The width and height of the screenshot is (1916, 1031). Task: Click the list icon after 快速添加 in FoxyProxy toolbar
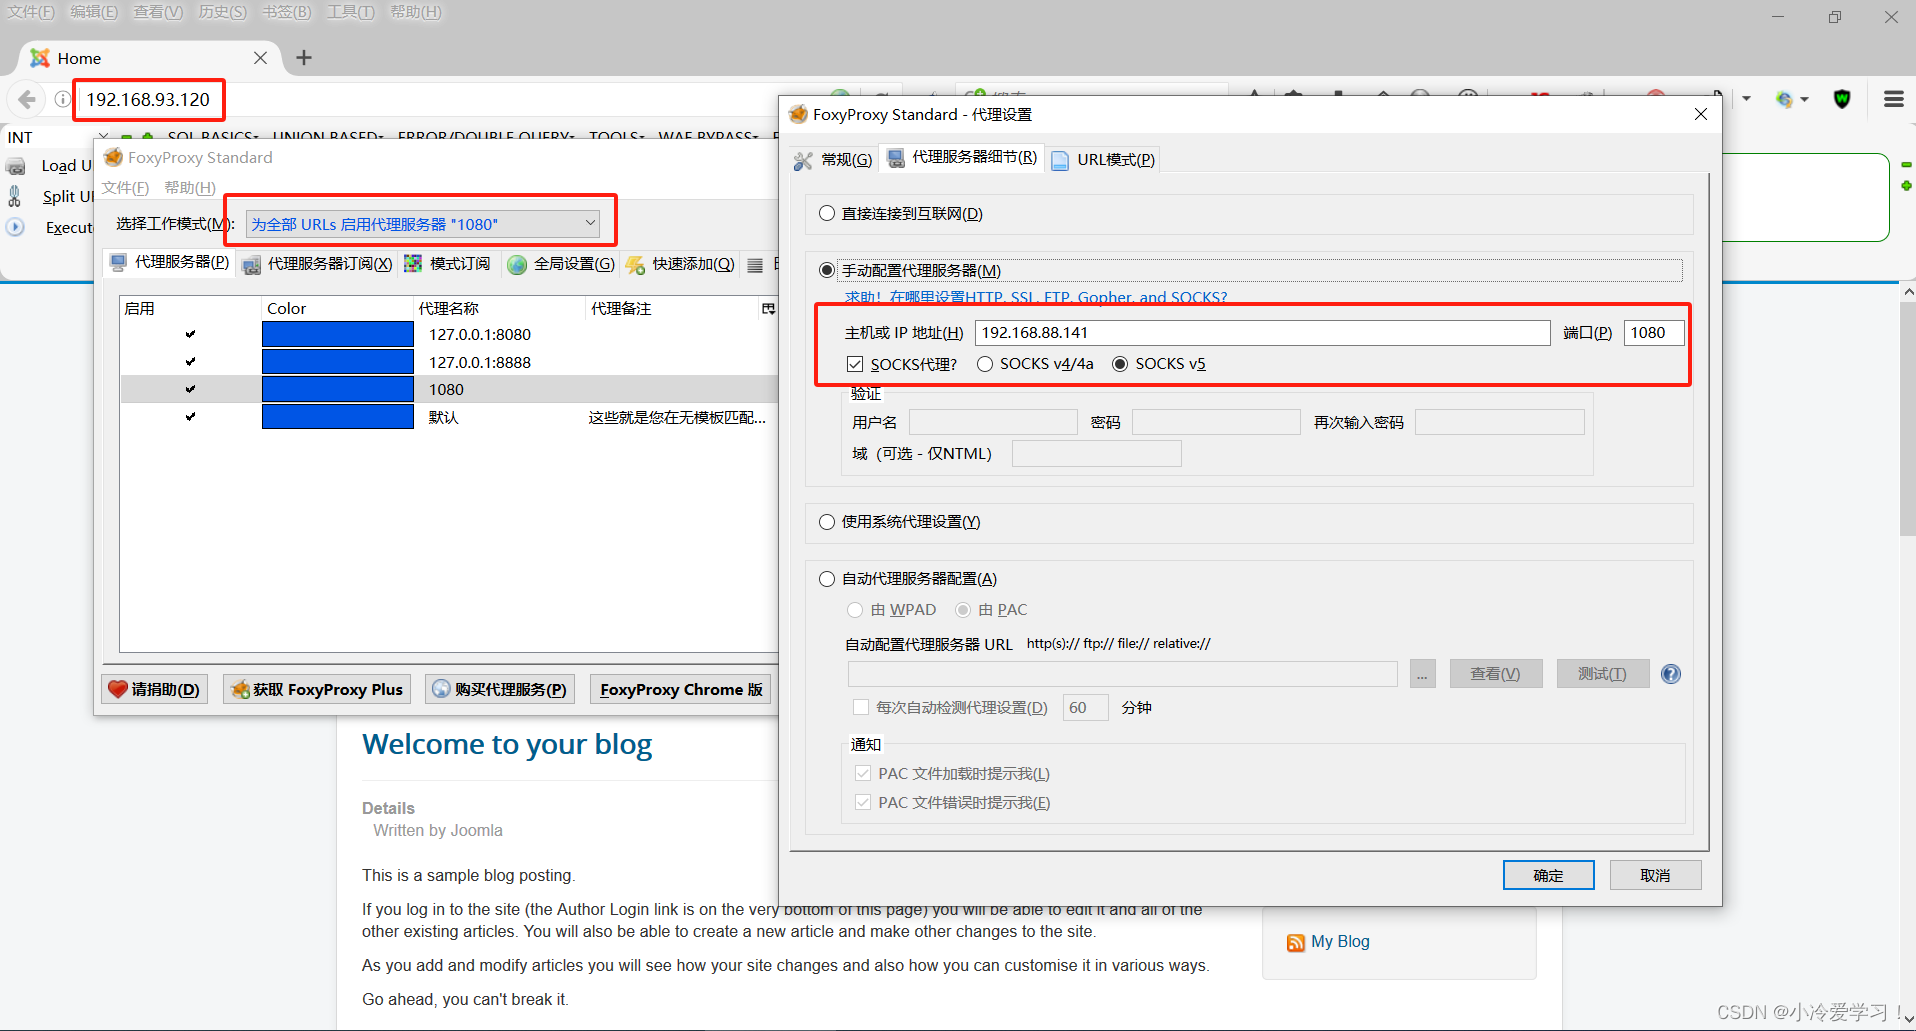[x=755, y=265]
